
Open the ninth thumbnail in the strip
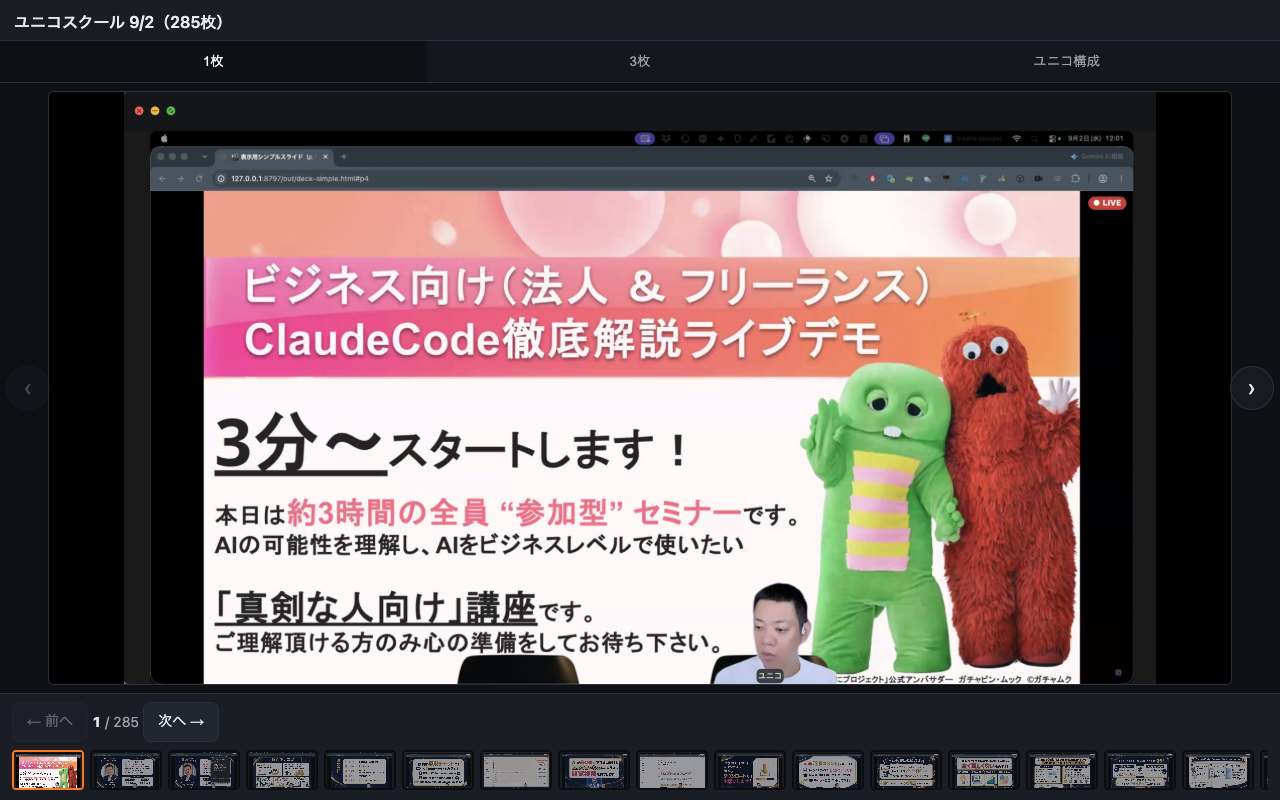[672, 770]
